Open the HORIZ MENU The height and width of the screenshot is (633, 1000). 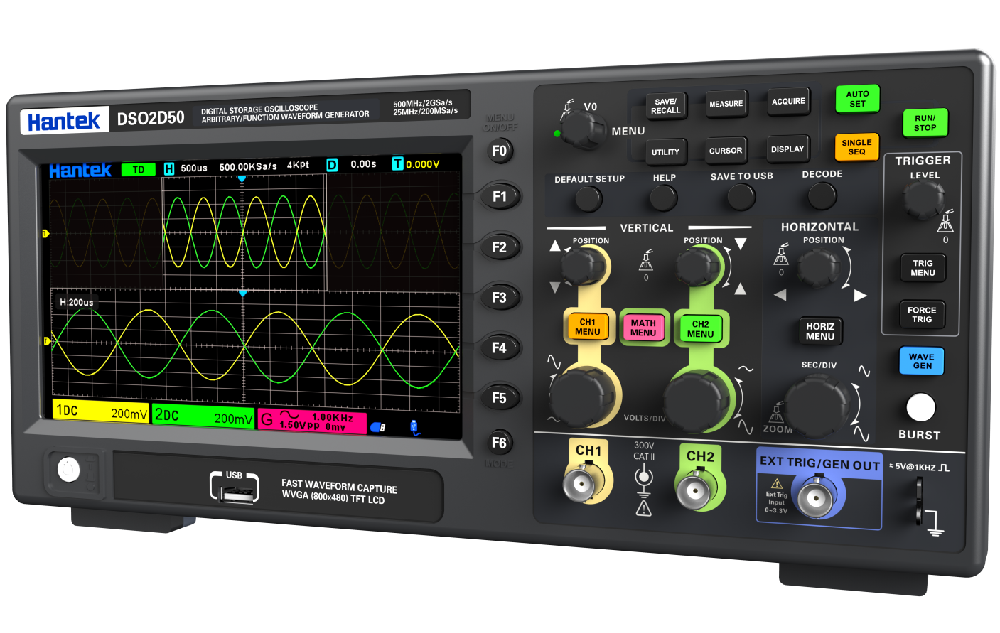pos(820,331)
